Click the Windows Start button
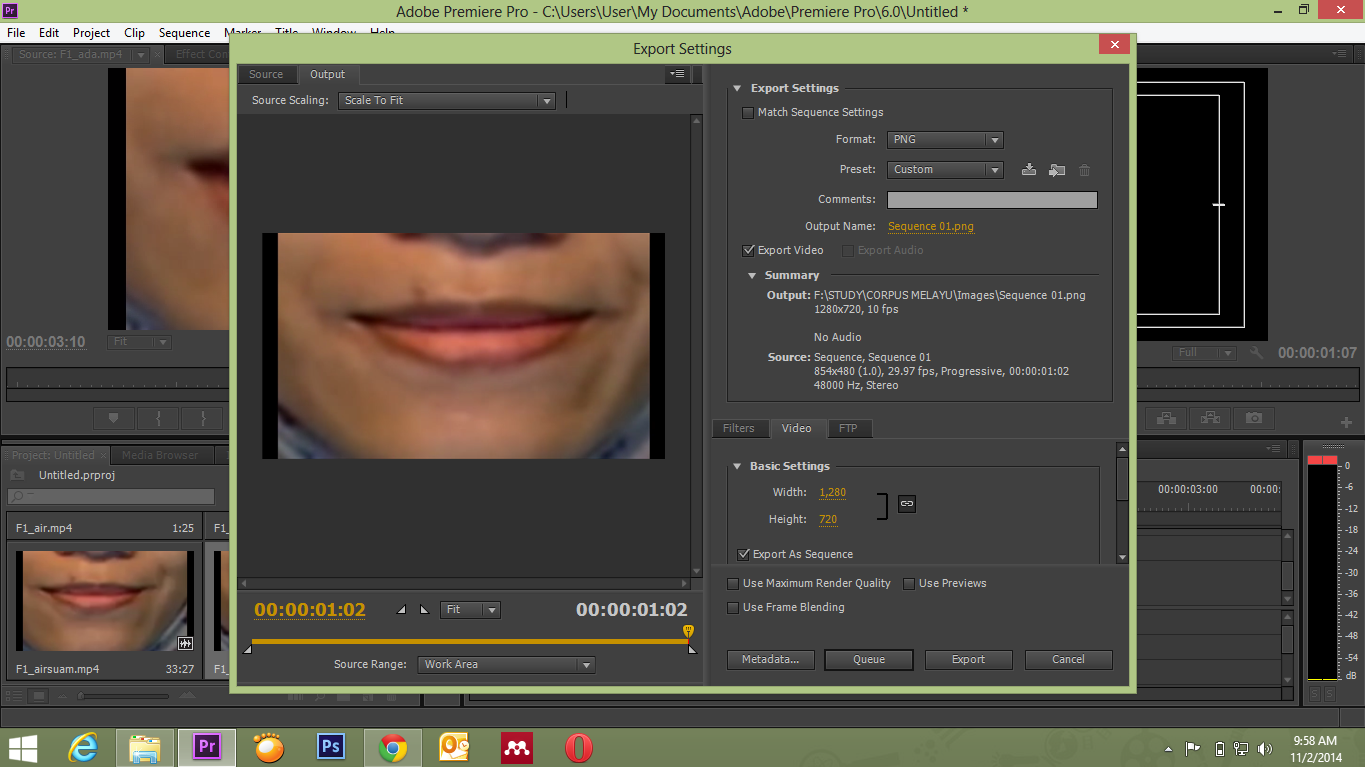Viewport: 1365px width, 767px height. click(23, 747)
